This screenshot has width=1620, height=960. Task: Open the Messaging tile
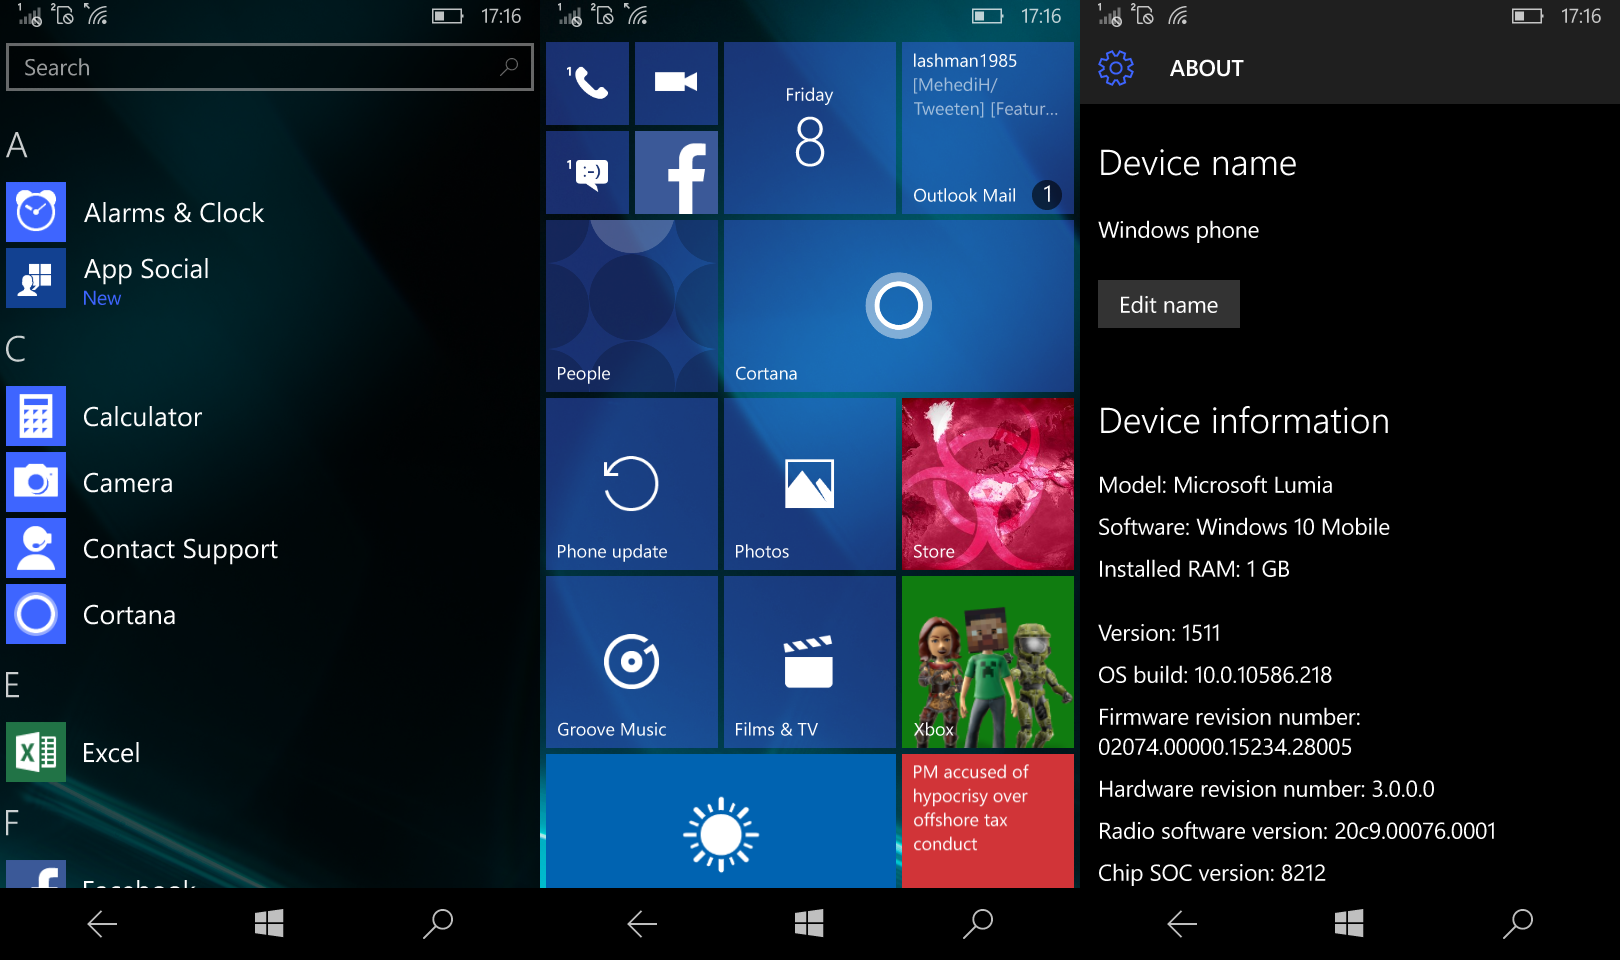[587, 172]
